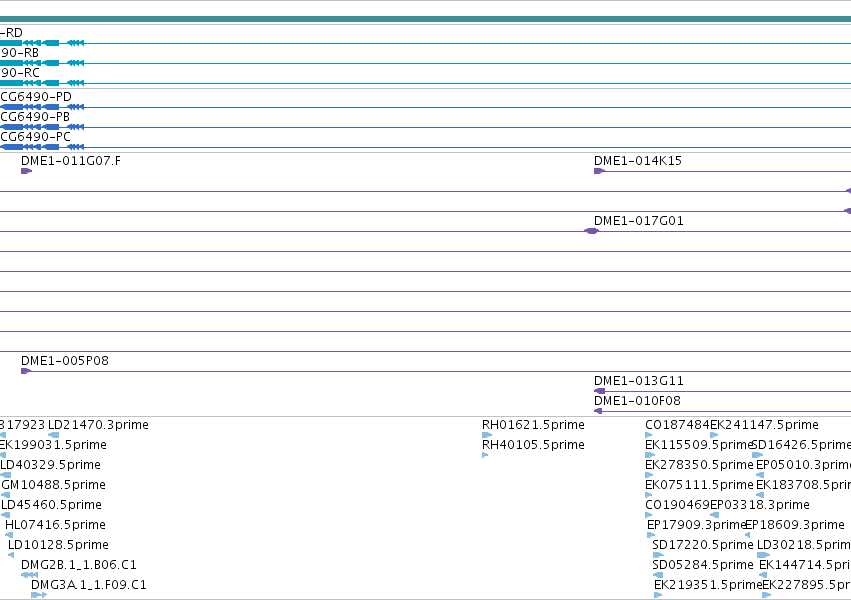Click the EK144714.5prime EST label
851x600 pixels.
805,566
